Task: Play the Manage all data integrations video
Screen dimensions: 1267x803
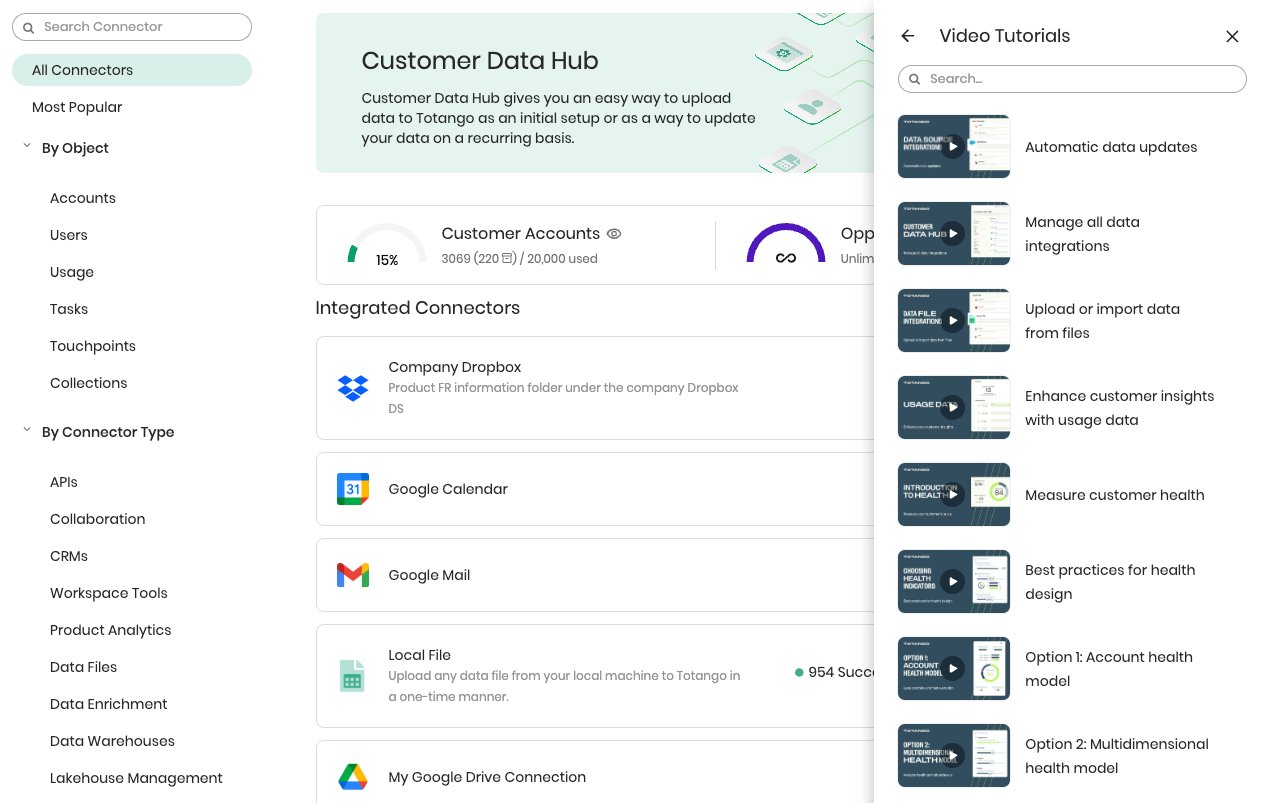Action: pyautogui.click(x=953, y=233)
